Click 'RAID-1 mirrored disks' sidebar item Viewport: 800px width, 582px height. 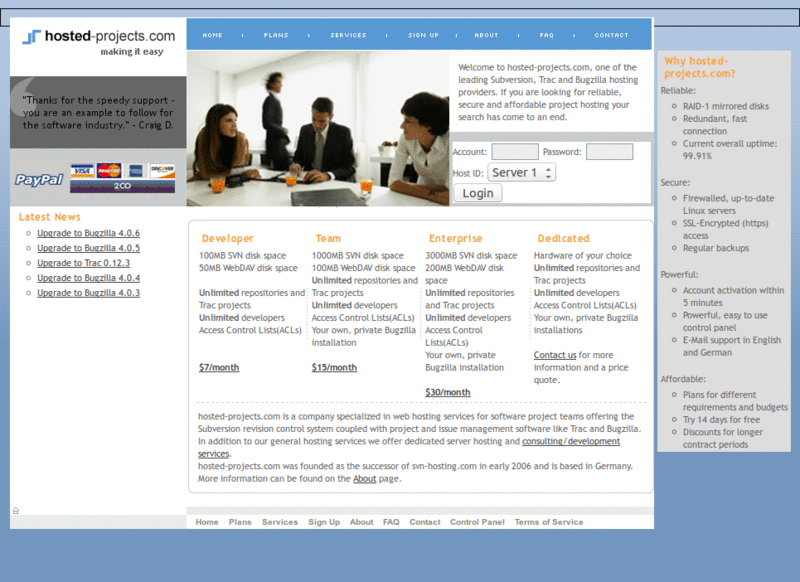(x=726, y=106)
